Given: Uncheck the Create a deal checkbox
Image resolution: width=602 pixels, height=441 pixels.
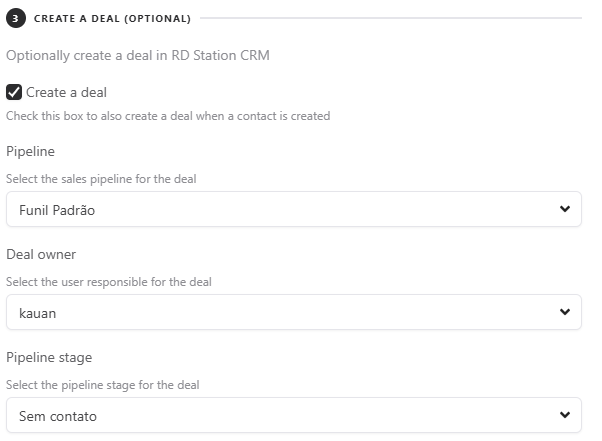Looking at the screenshot, I should click(14, 92).
